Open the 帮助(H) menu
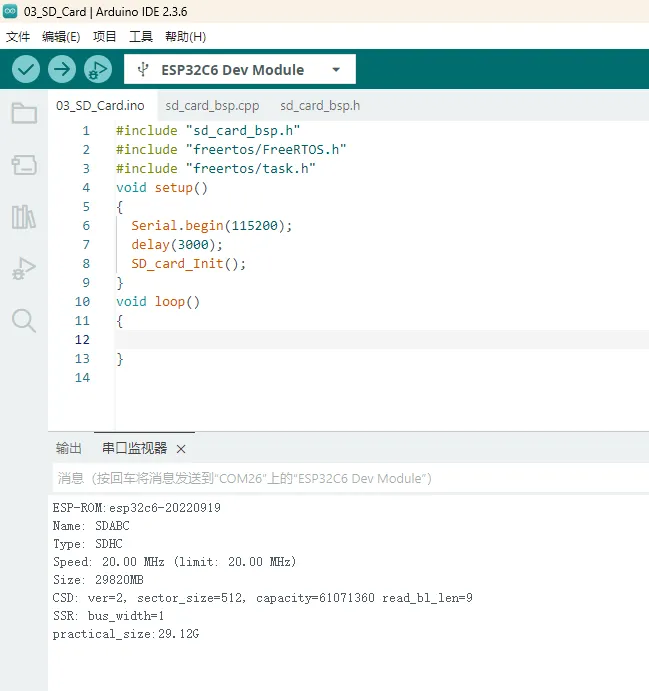The image size is (649, 691). tap(185, 36)
